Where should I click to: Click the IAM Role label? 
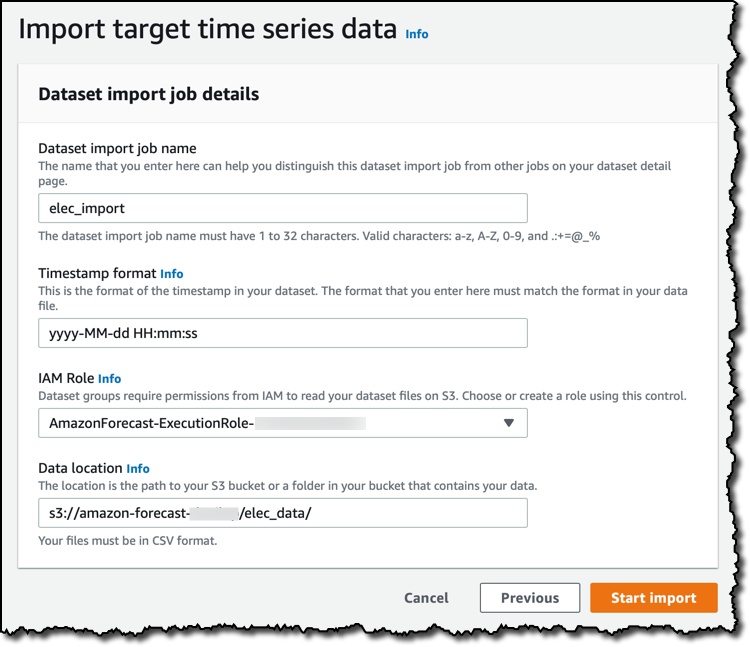pyautogui.click(x=66, y=378)
